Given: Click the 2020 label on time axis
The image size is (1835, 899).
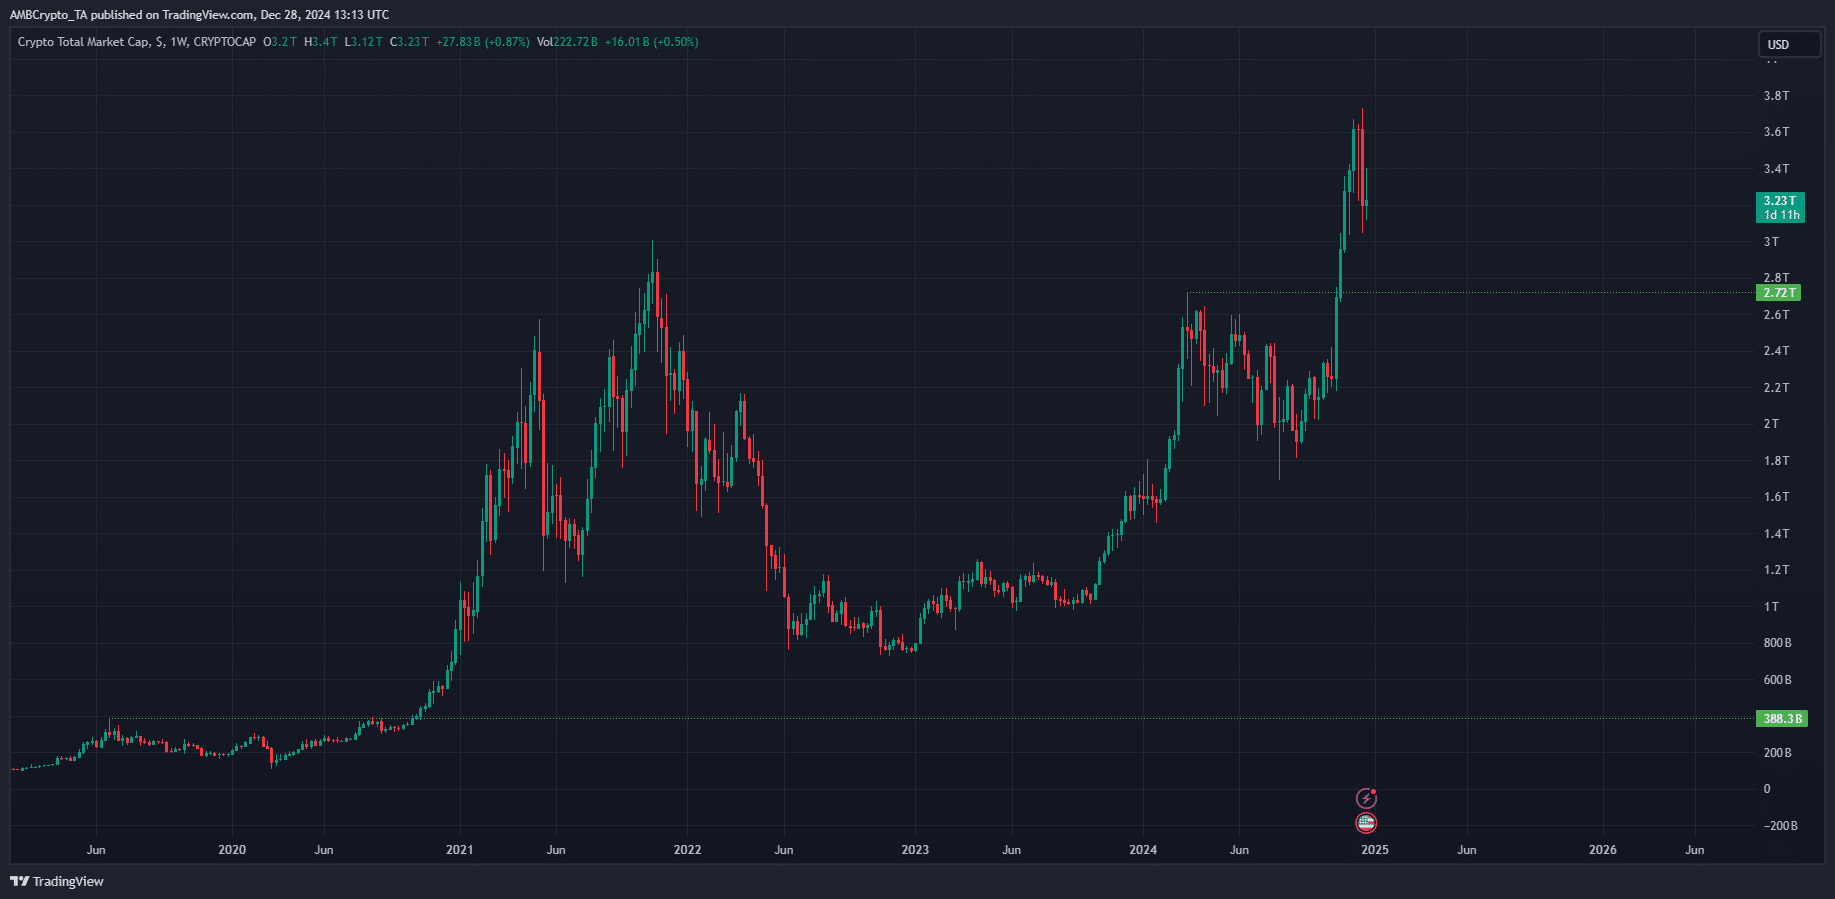Looking at the screenshot, I should [x=232, y=850].
